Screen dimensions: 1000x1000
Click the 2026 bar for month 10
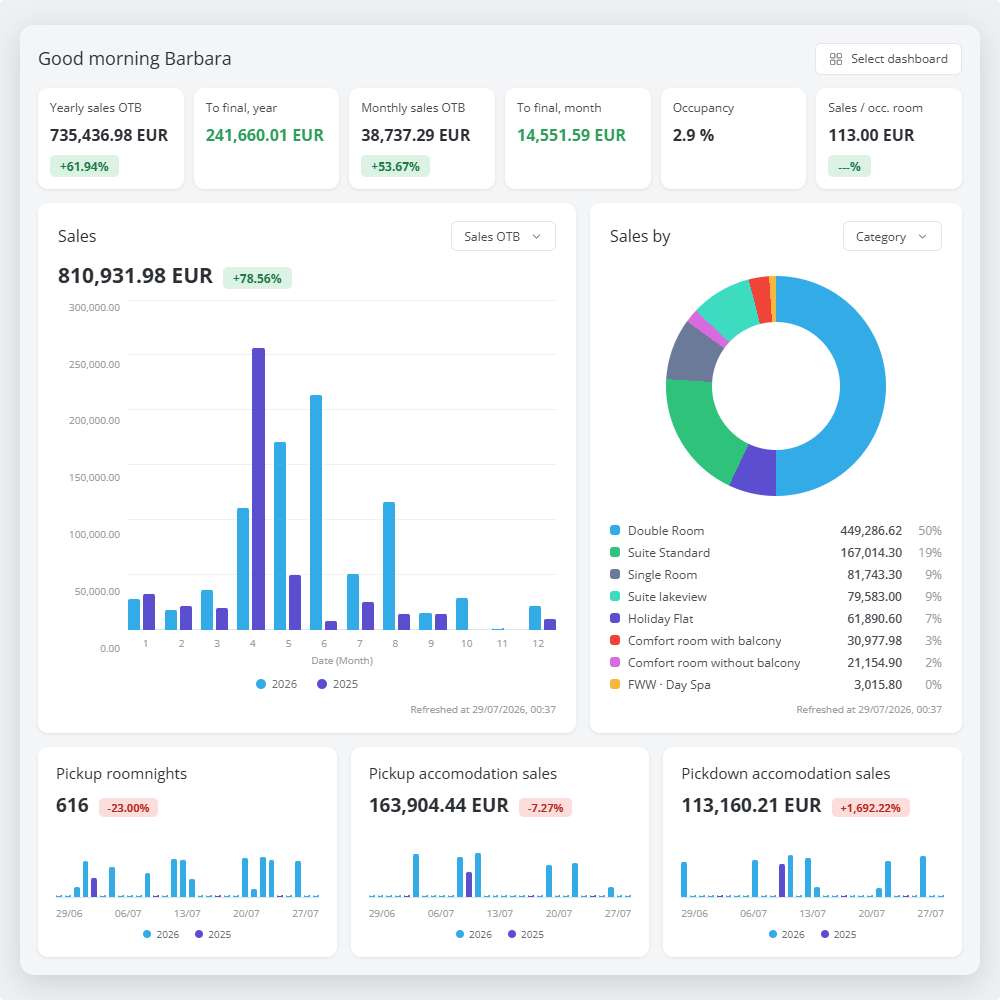pyautogui.click(x=462, y=614)
